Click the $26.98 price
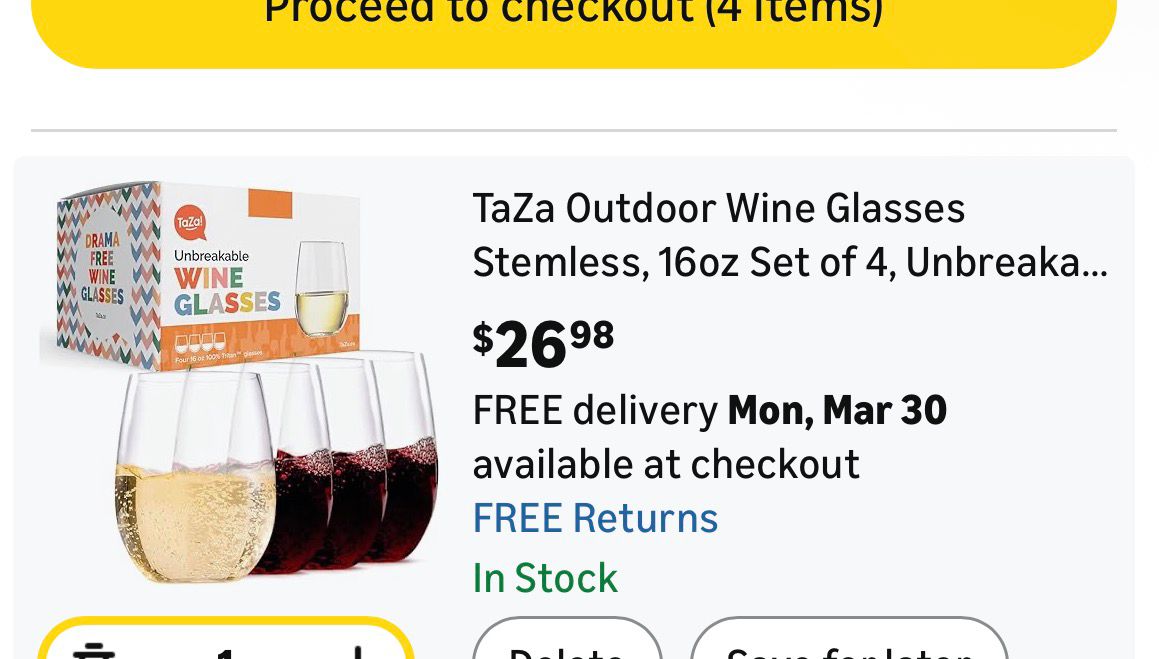Viewport: 1159px width, 659px height. tap(543, 345)
